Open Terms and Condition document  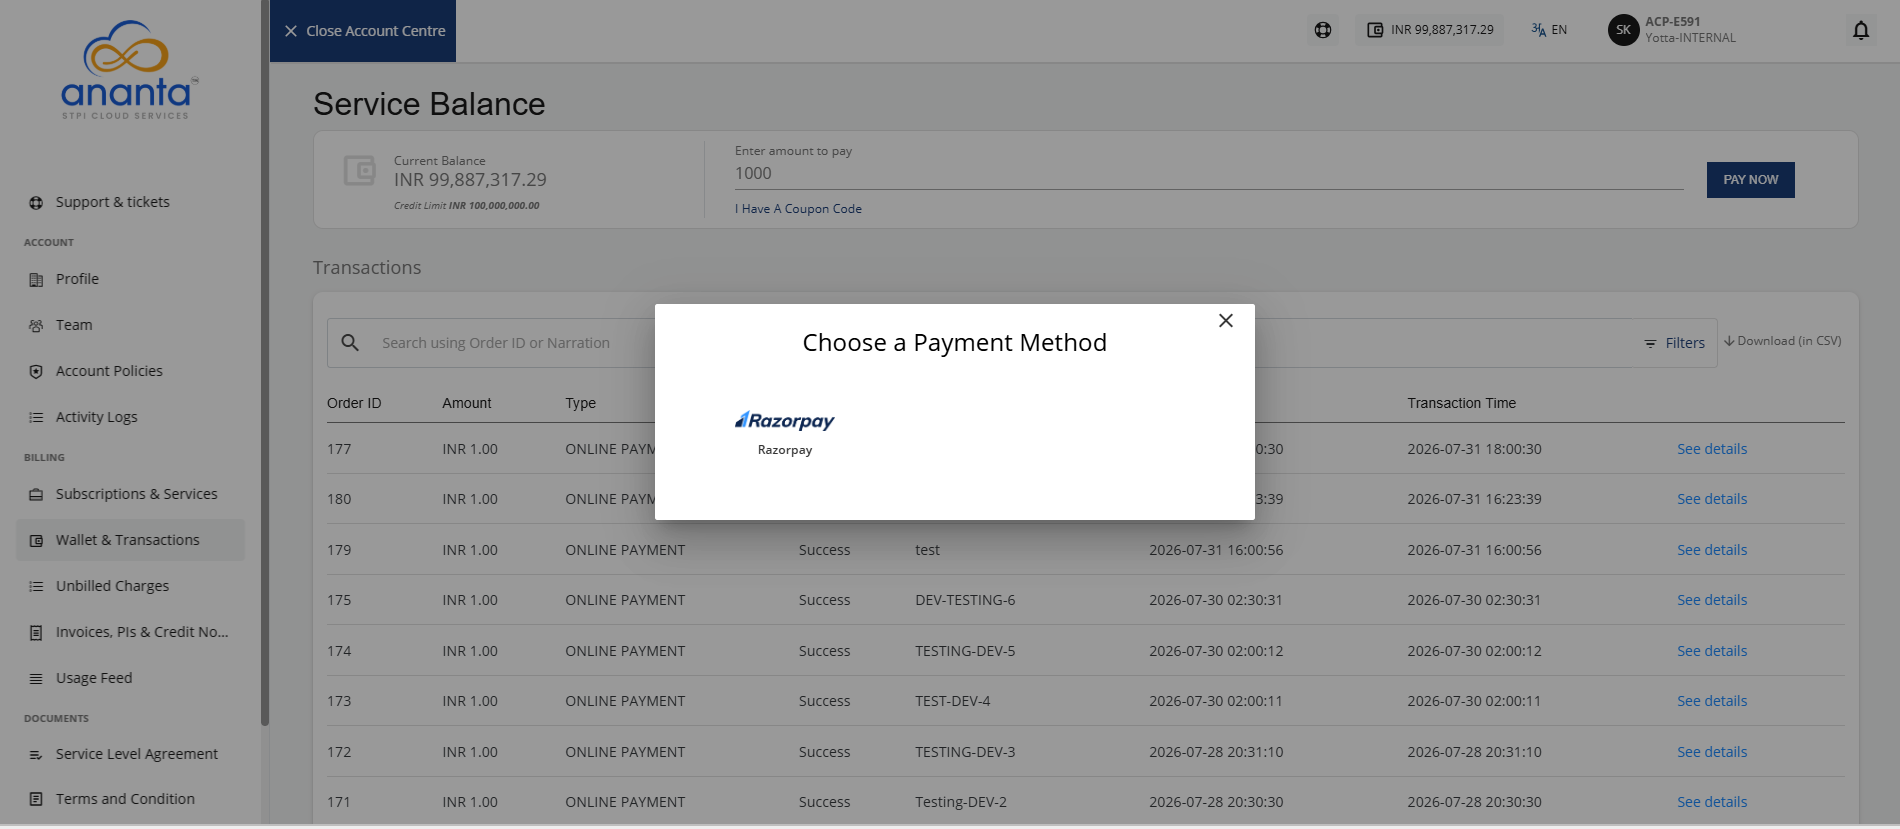(x=125, y=799)
